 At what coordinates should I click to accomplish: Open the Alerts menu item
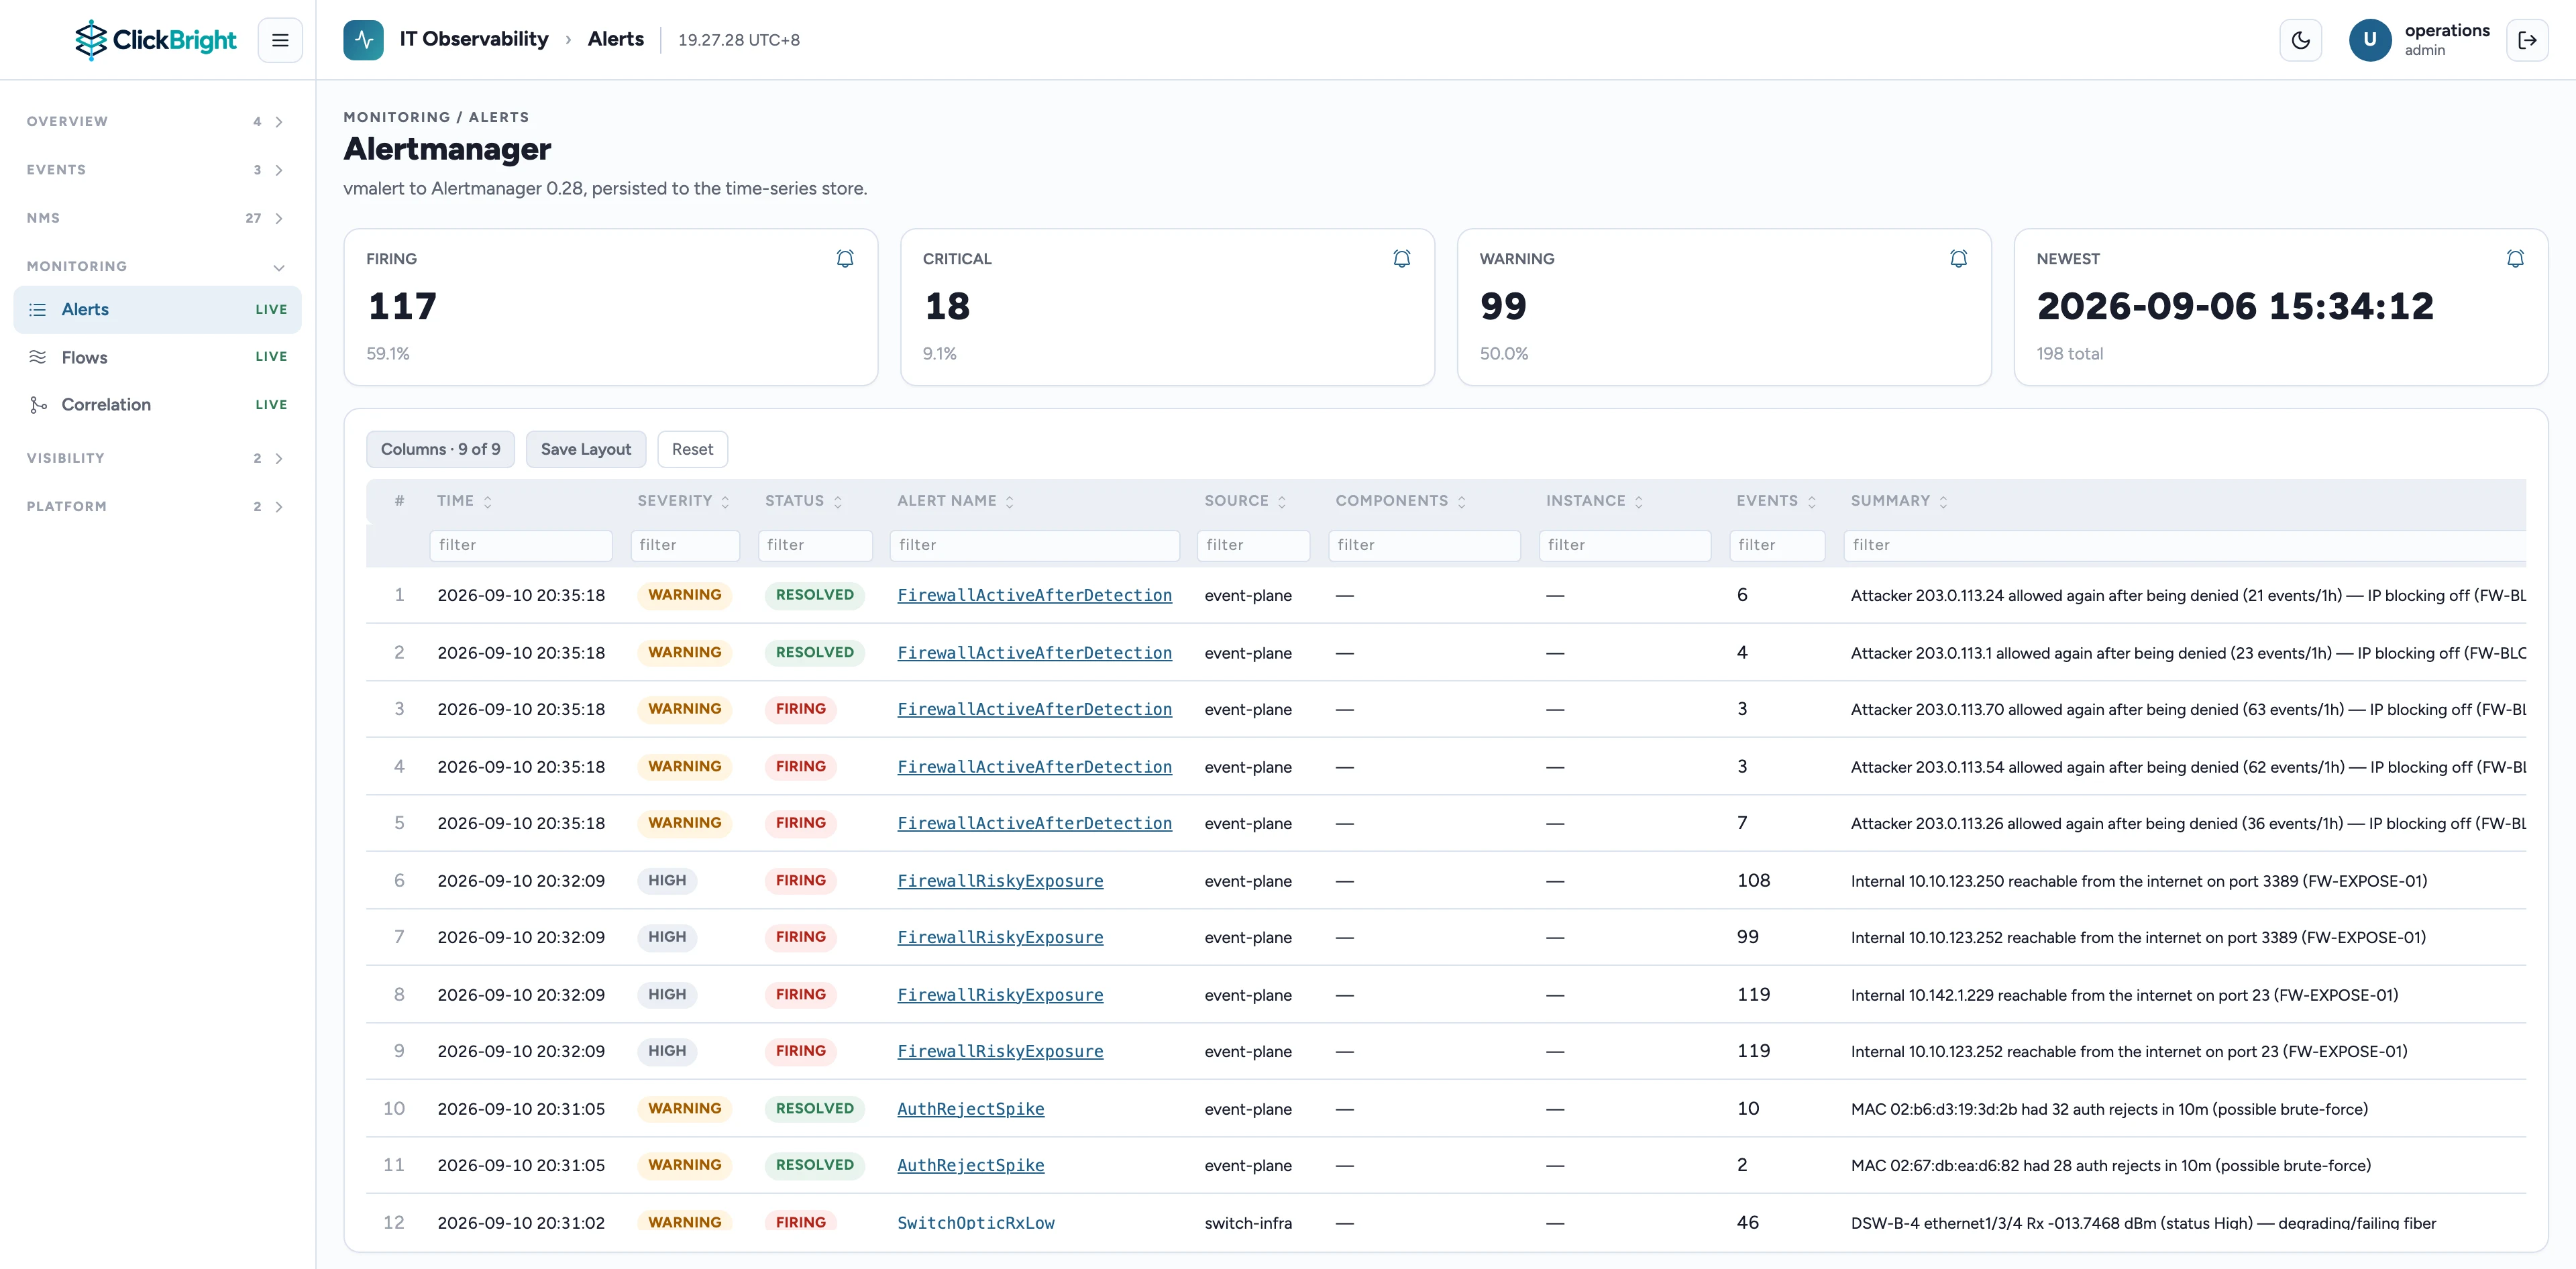[x=157, y=309]
